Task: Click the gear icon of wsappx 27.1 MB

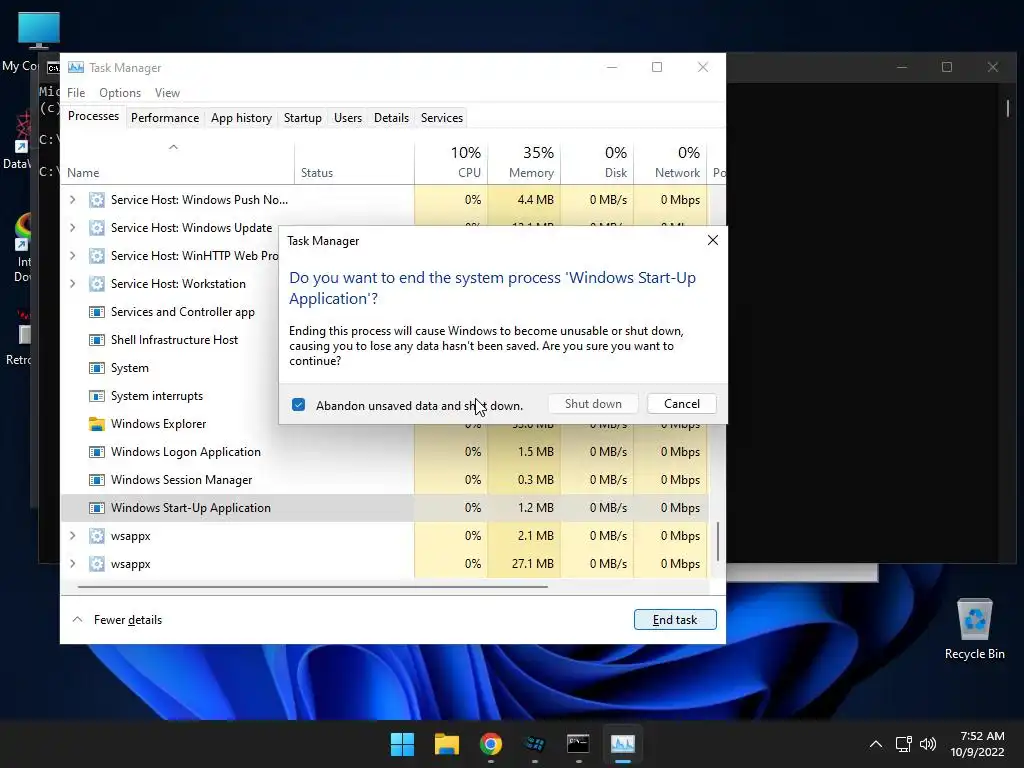Action: [x=97, y=564]
